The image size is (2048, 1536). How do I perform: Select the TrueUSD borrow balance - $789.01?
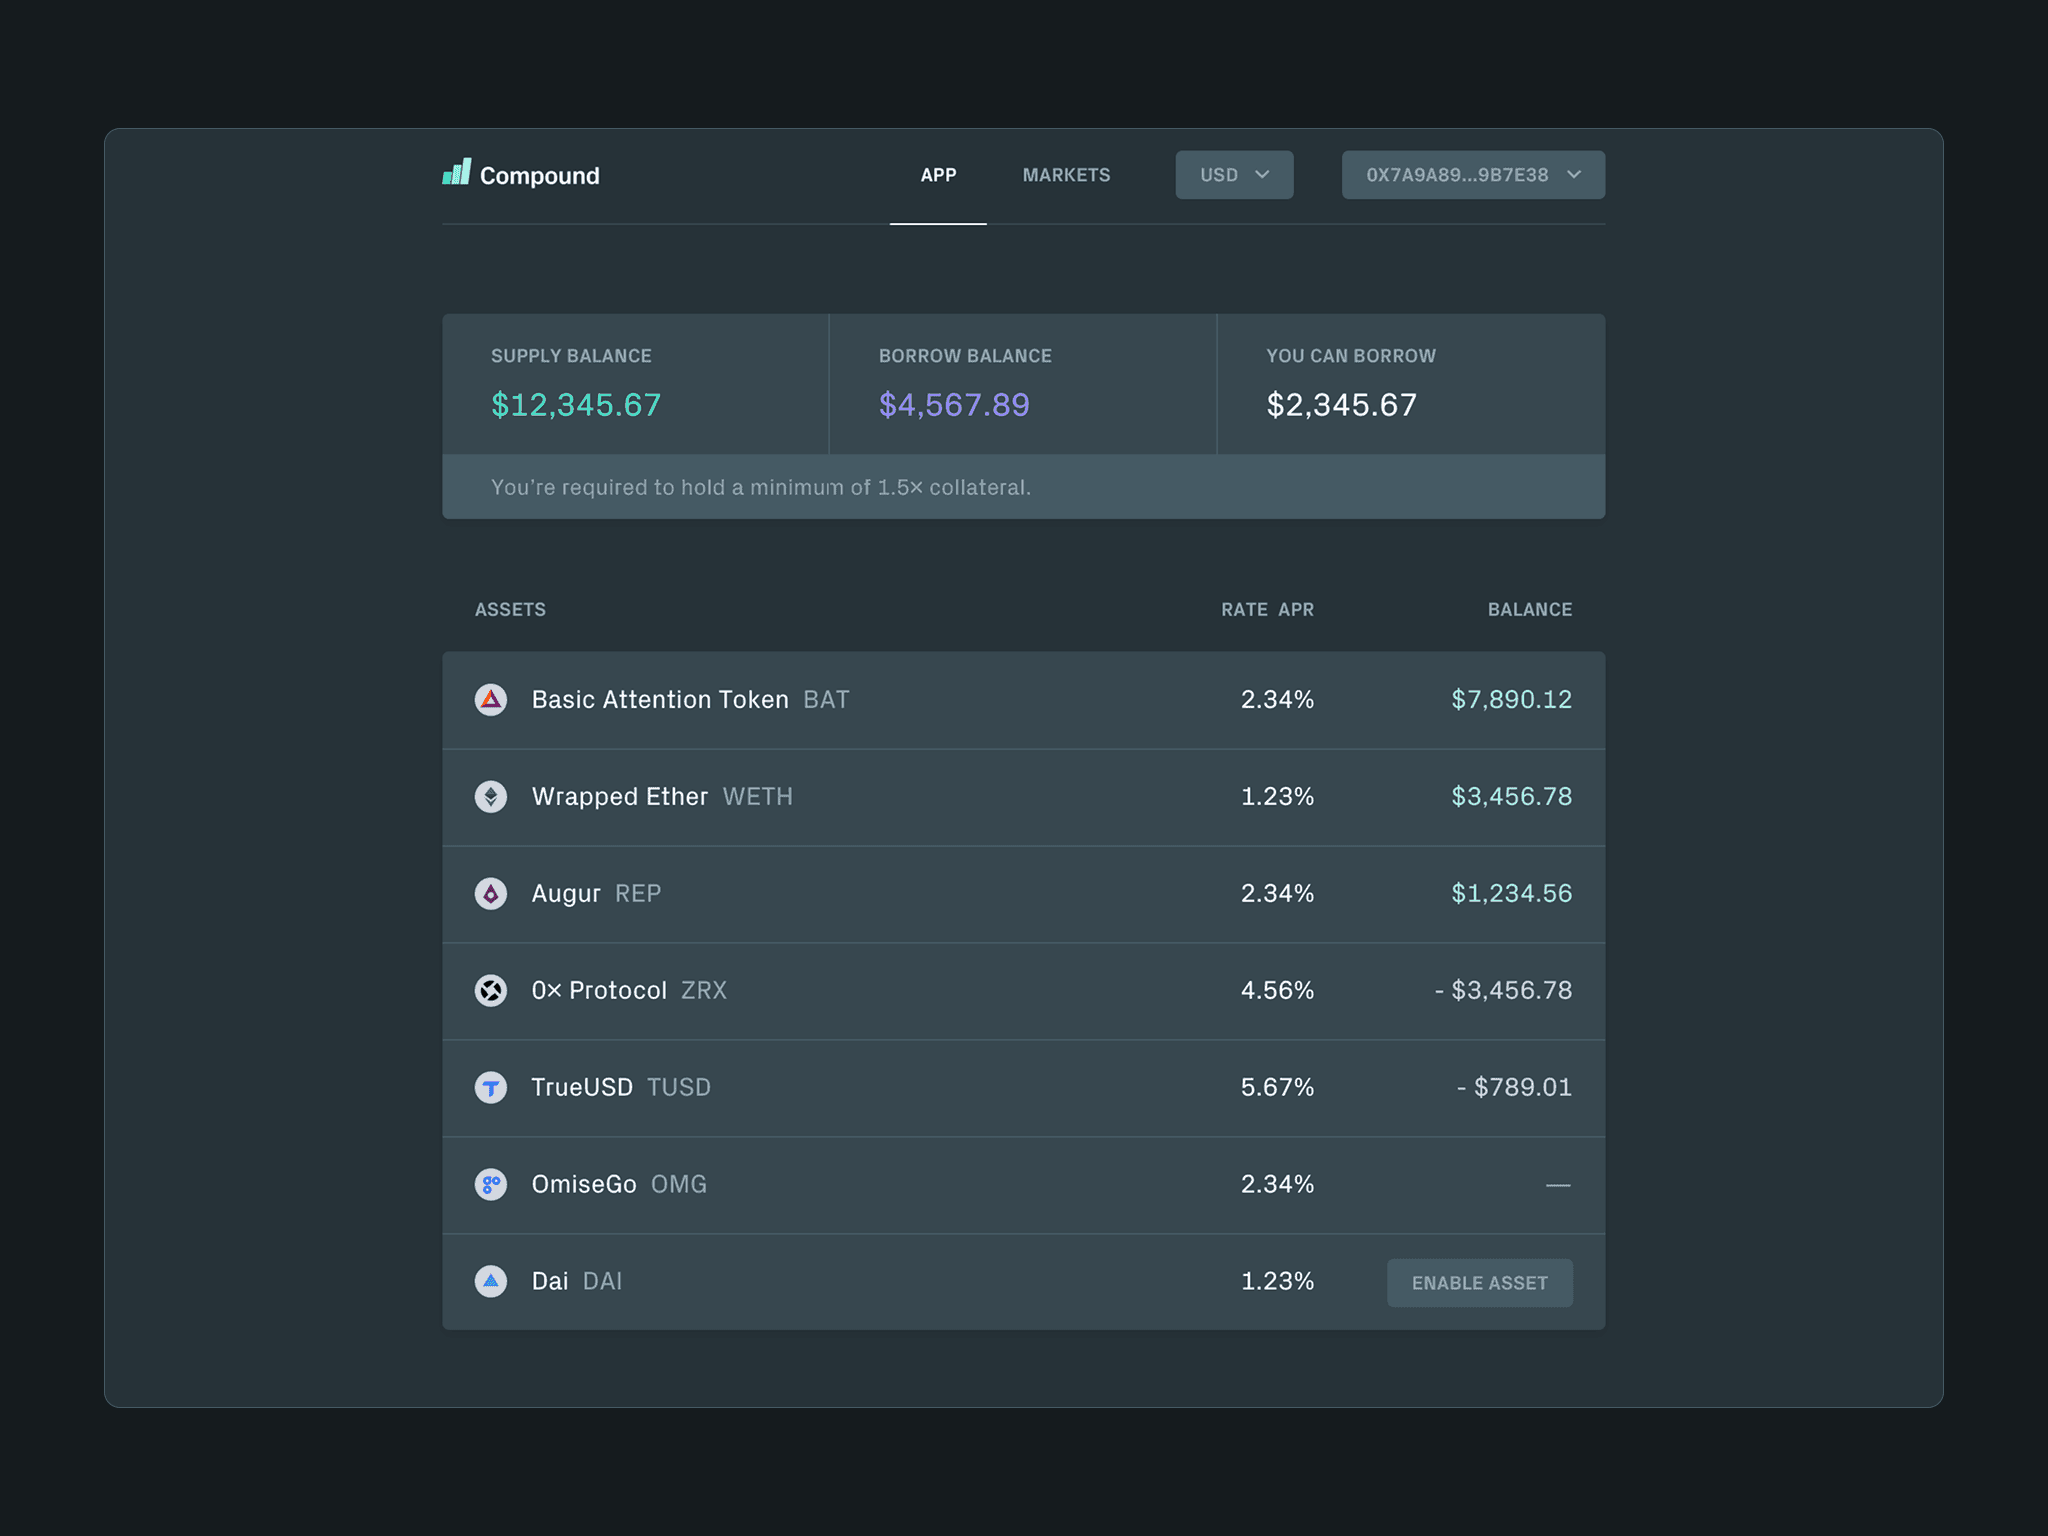click(1514, 1088)
